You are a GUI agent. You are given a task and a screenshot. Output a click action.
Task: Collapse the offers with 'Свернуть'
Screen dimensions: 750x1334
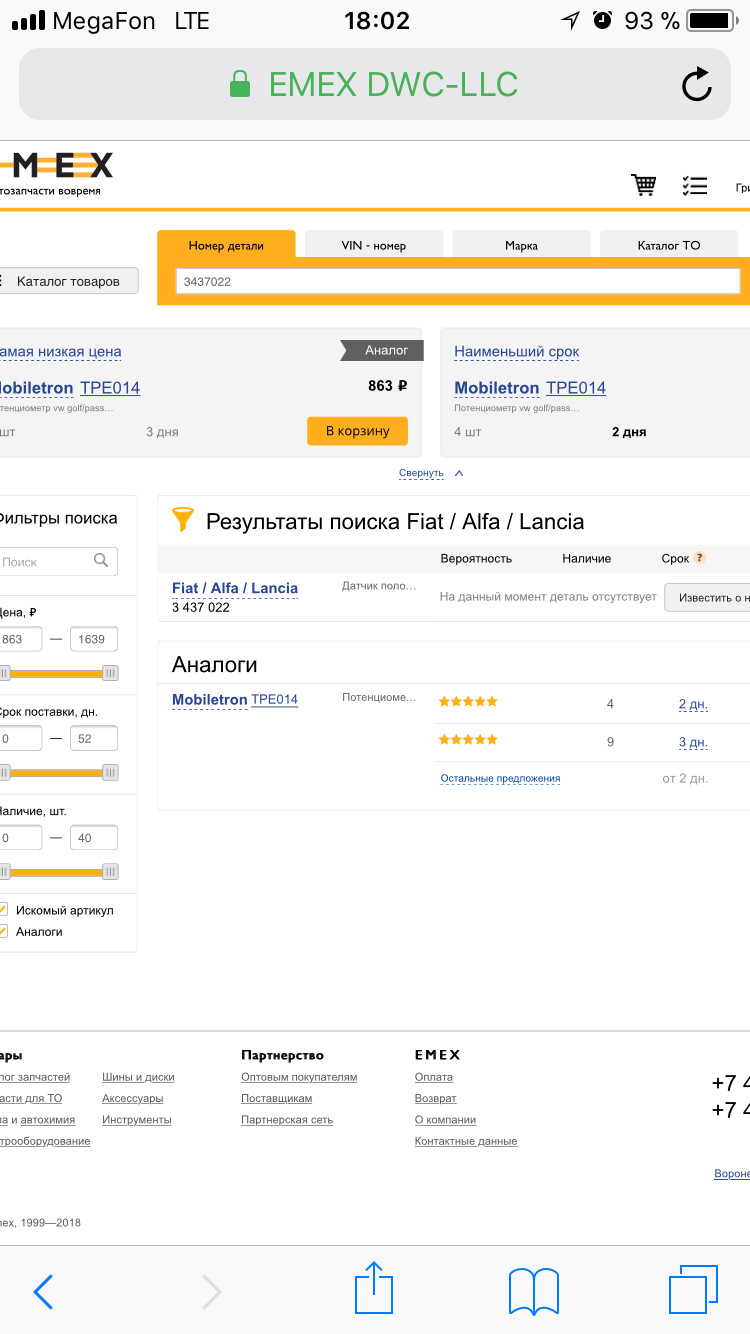click(421, 473)
